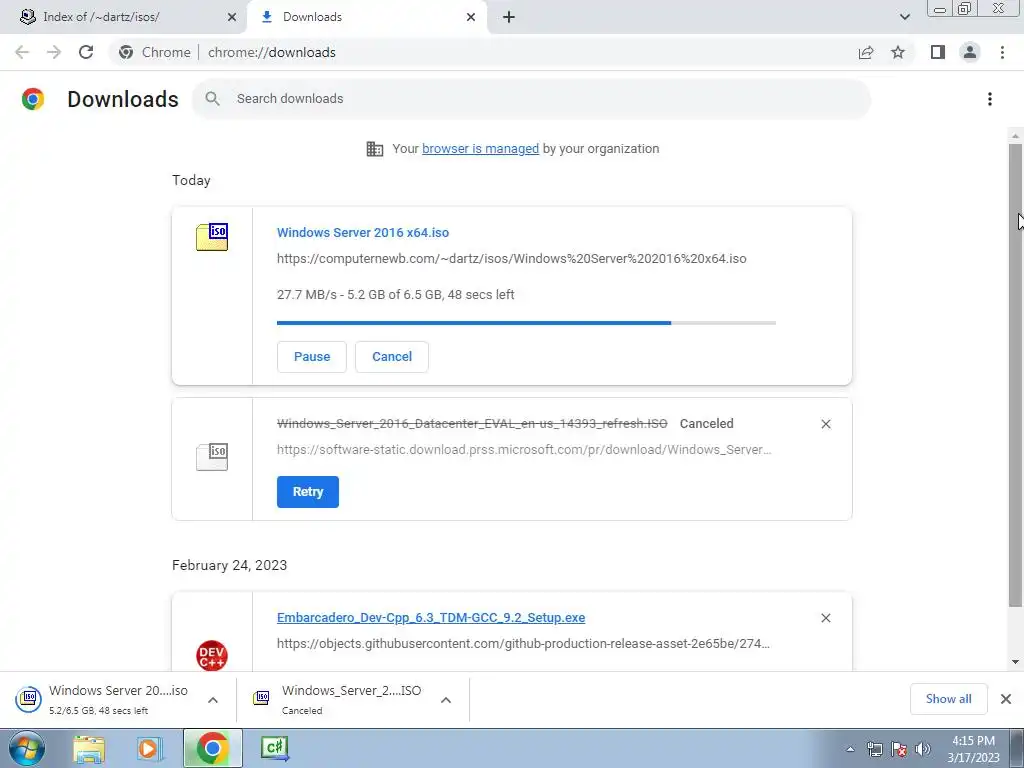1024x768 pixels.
Task: Click the Dev-C++ installer icon
Action: (212, 655)
